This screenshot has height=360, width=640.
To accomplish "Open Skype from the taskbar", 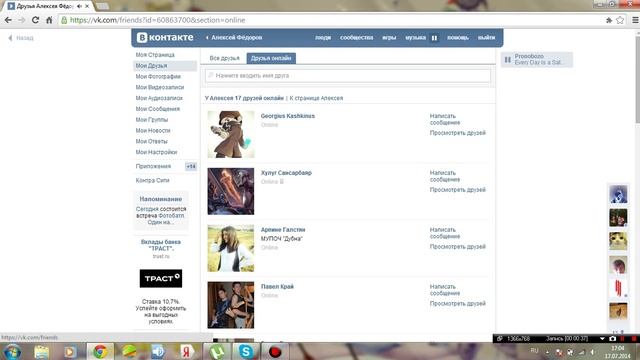I will (x=246, y=351).
